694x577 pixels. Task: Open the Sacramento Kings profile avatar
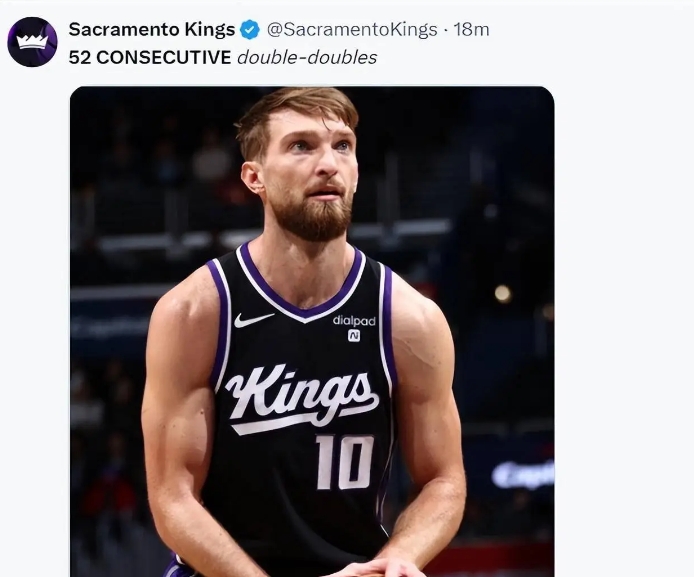[32, 42]
